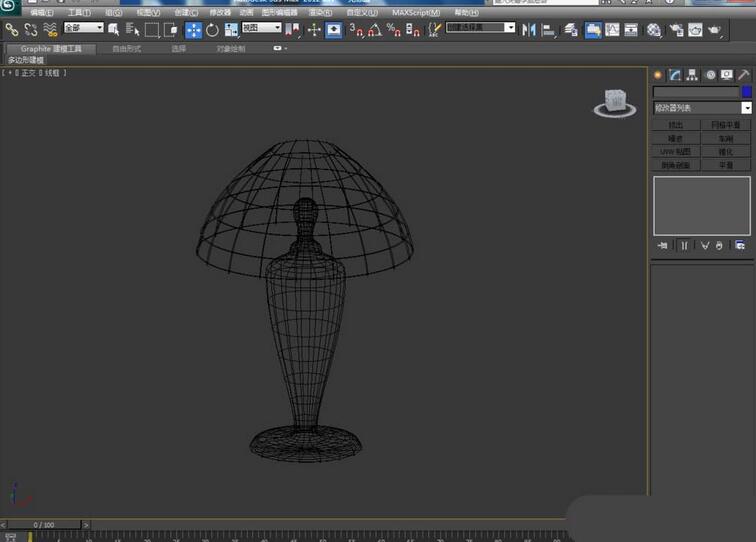
Task: Click the object name input field
Action: pos(696,92)
